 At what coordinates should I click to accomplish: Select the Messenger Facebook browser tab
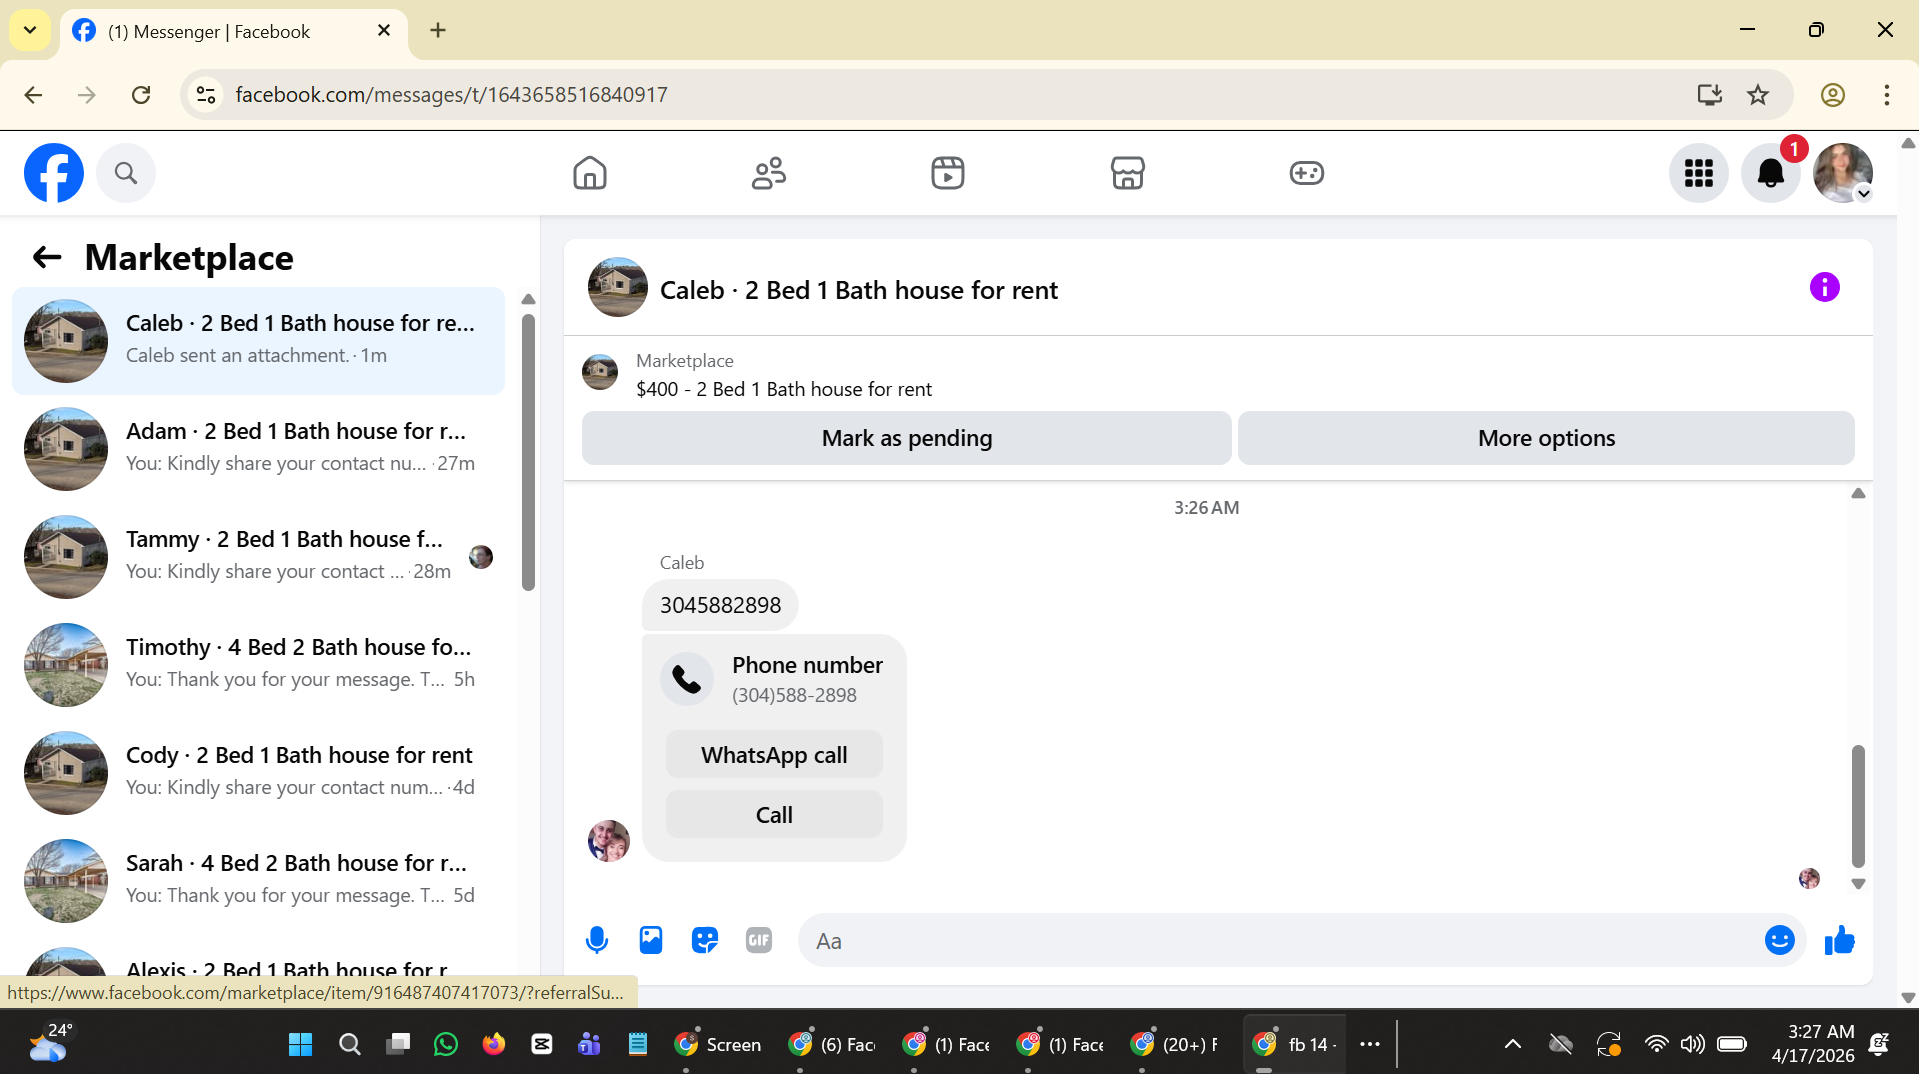coord(233,31)
